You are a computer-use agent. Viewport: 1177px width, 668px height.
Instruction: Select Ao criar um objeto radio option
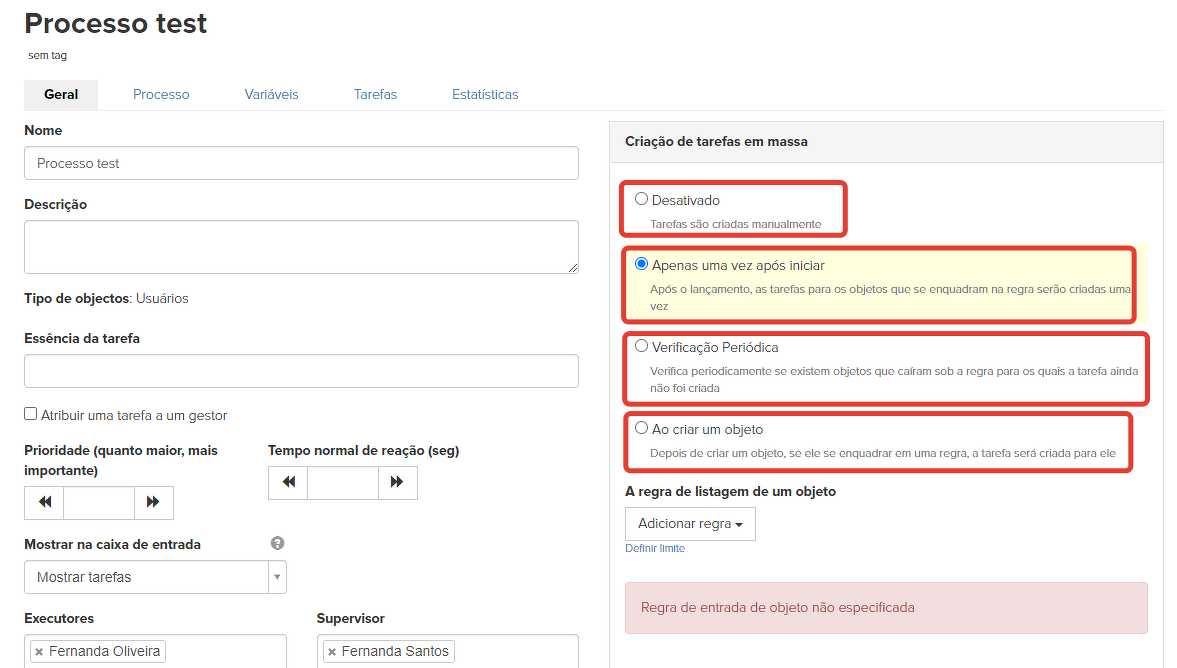[642, 428]
